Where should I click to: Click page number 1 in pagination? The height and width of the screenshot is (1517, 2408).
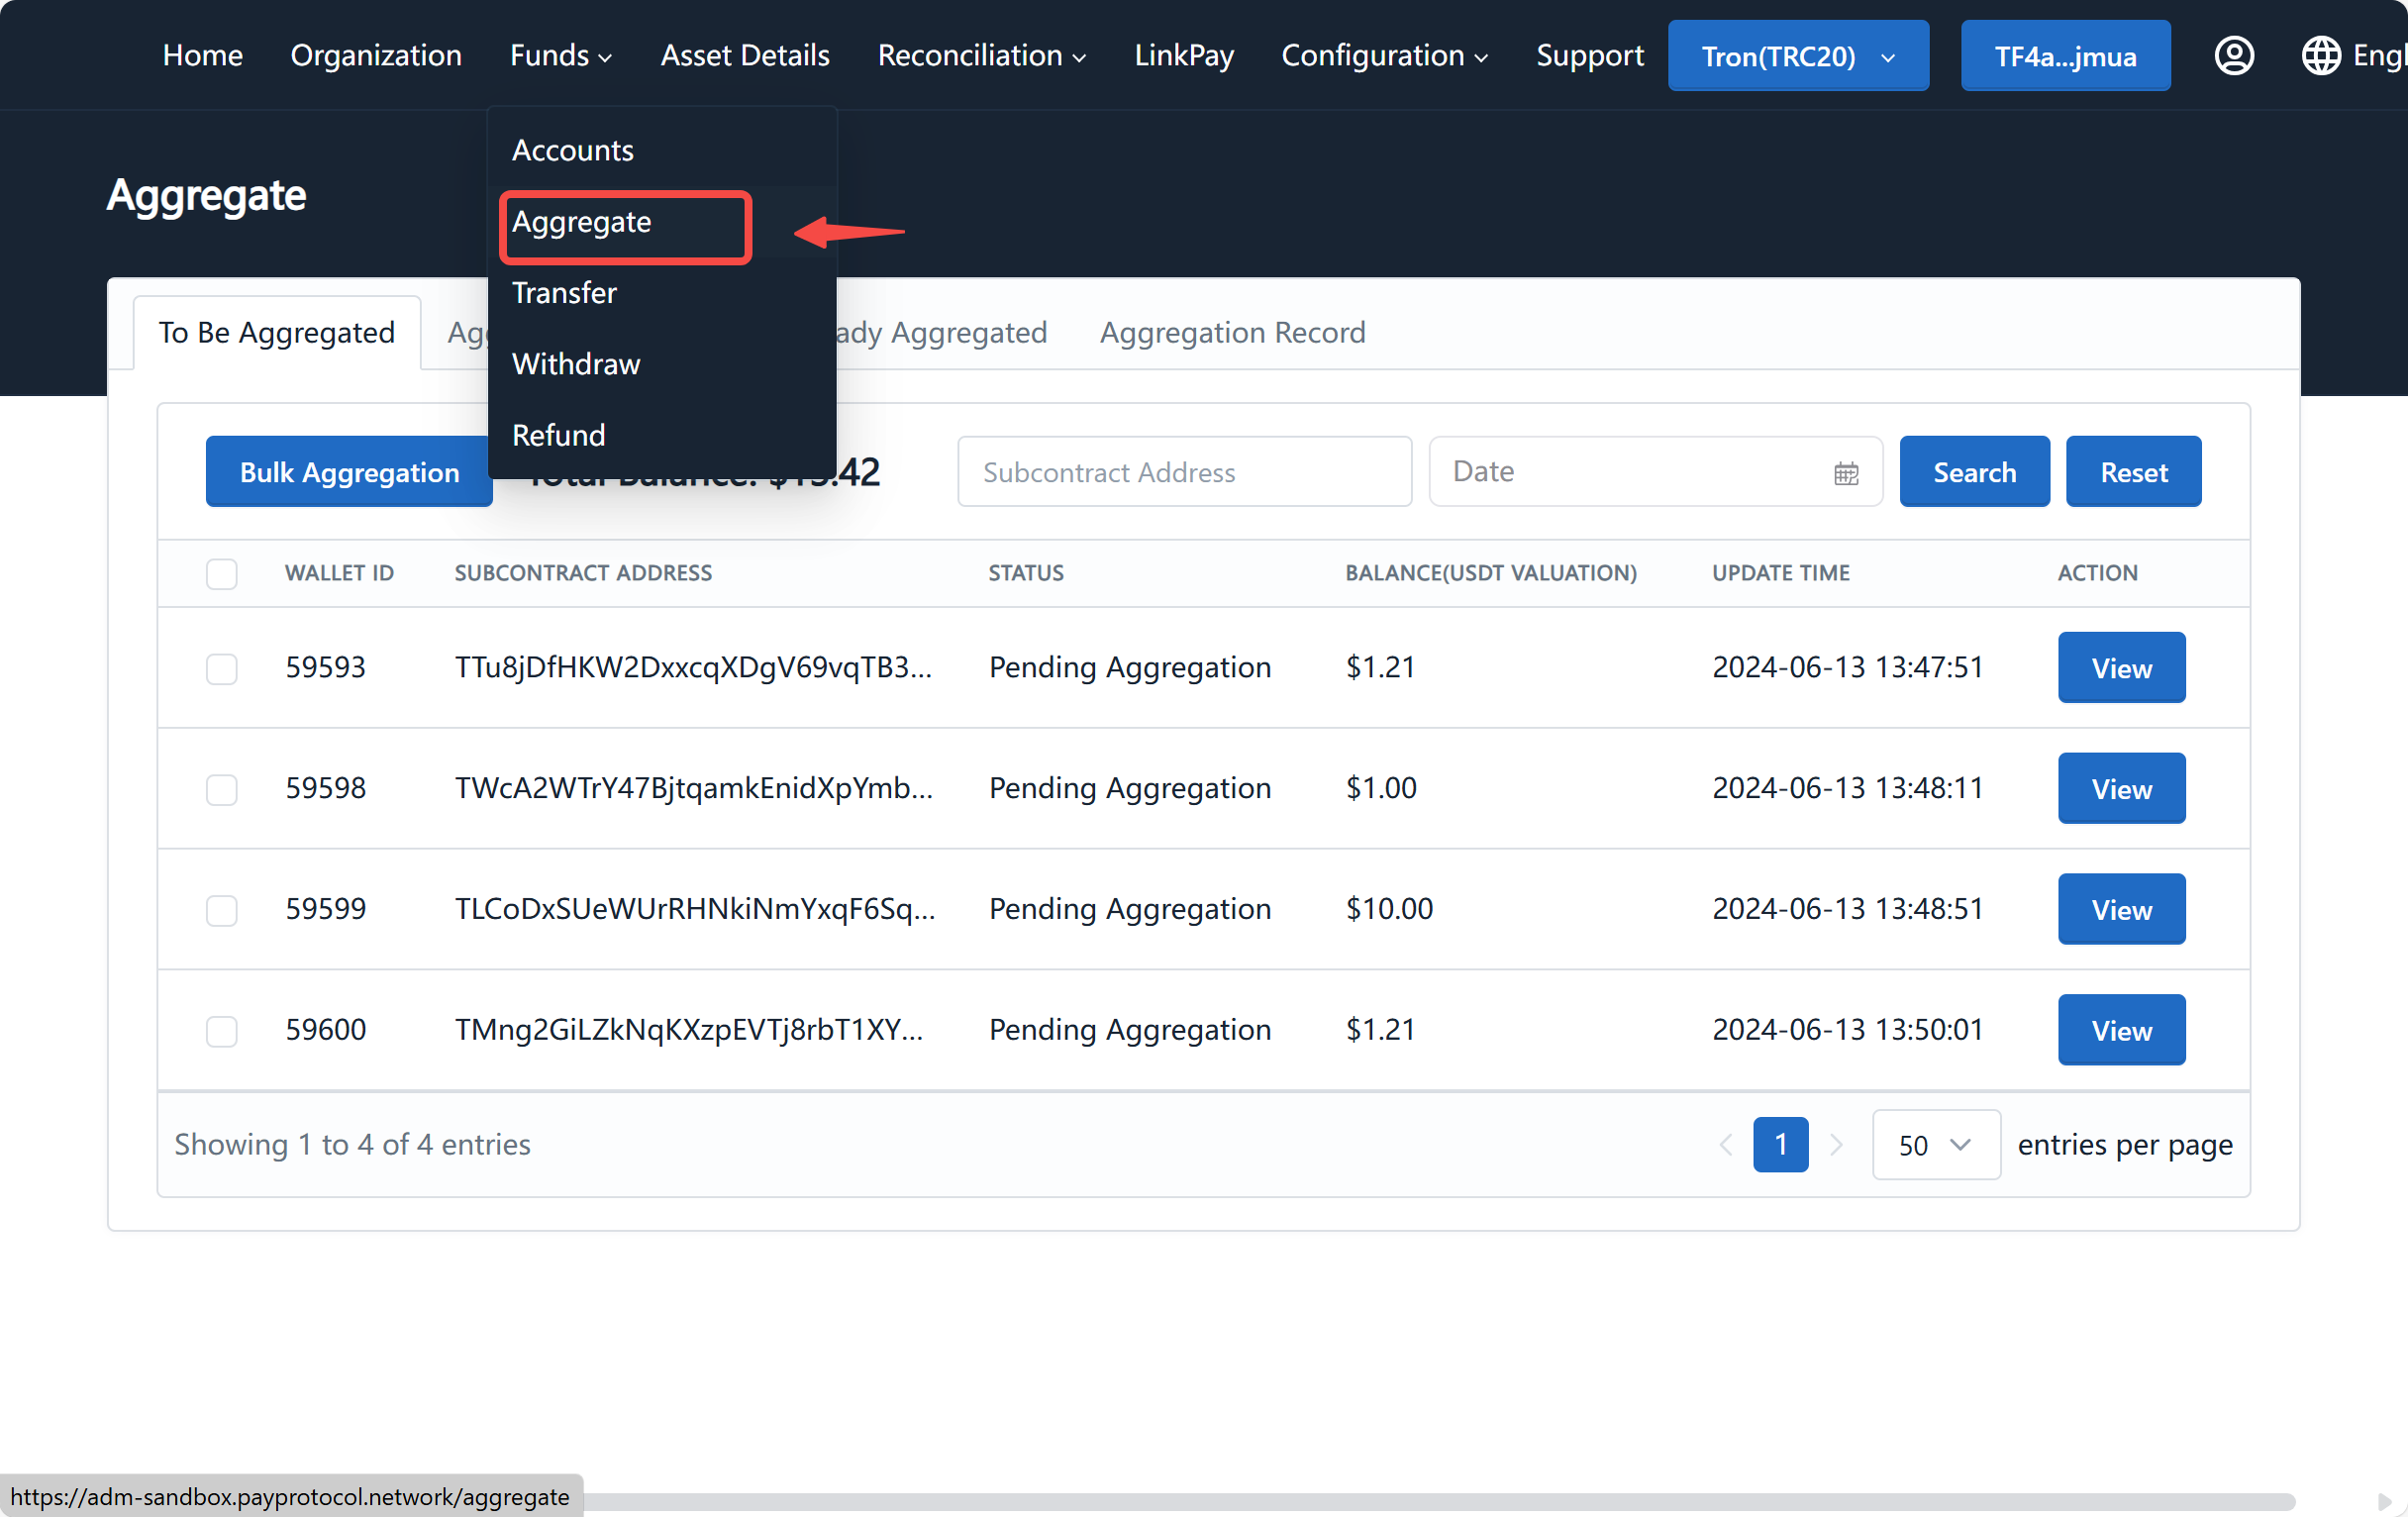click(x=1780, y=1144)
